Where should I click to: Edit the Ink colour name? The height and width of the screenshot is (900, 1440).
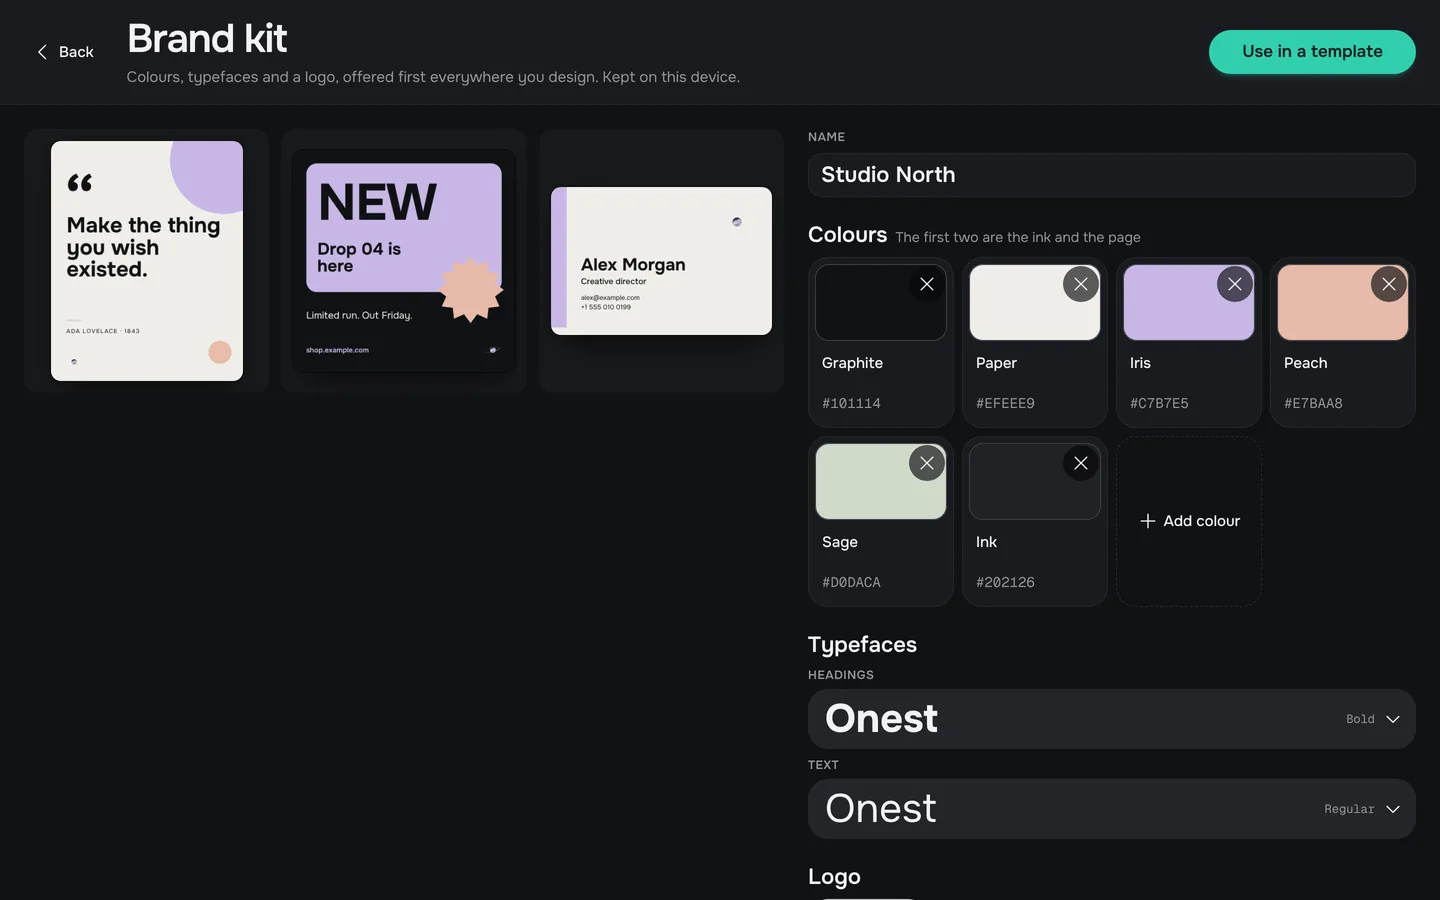(1035, 542)
